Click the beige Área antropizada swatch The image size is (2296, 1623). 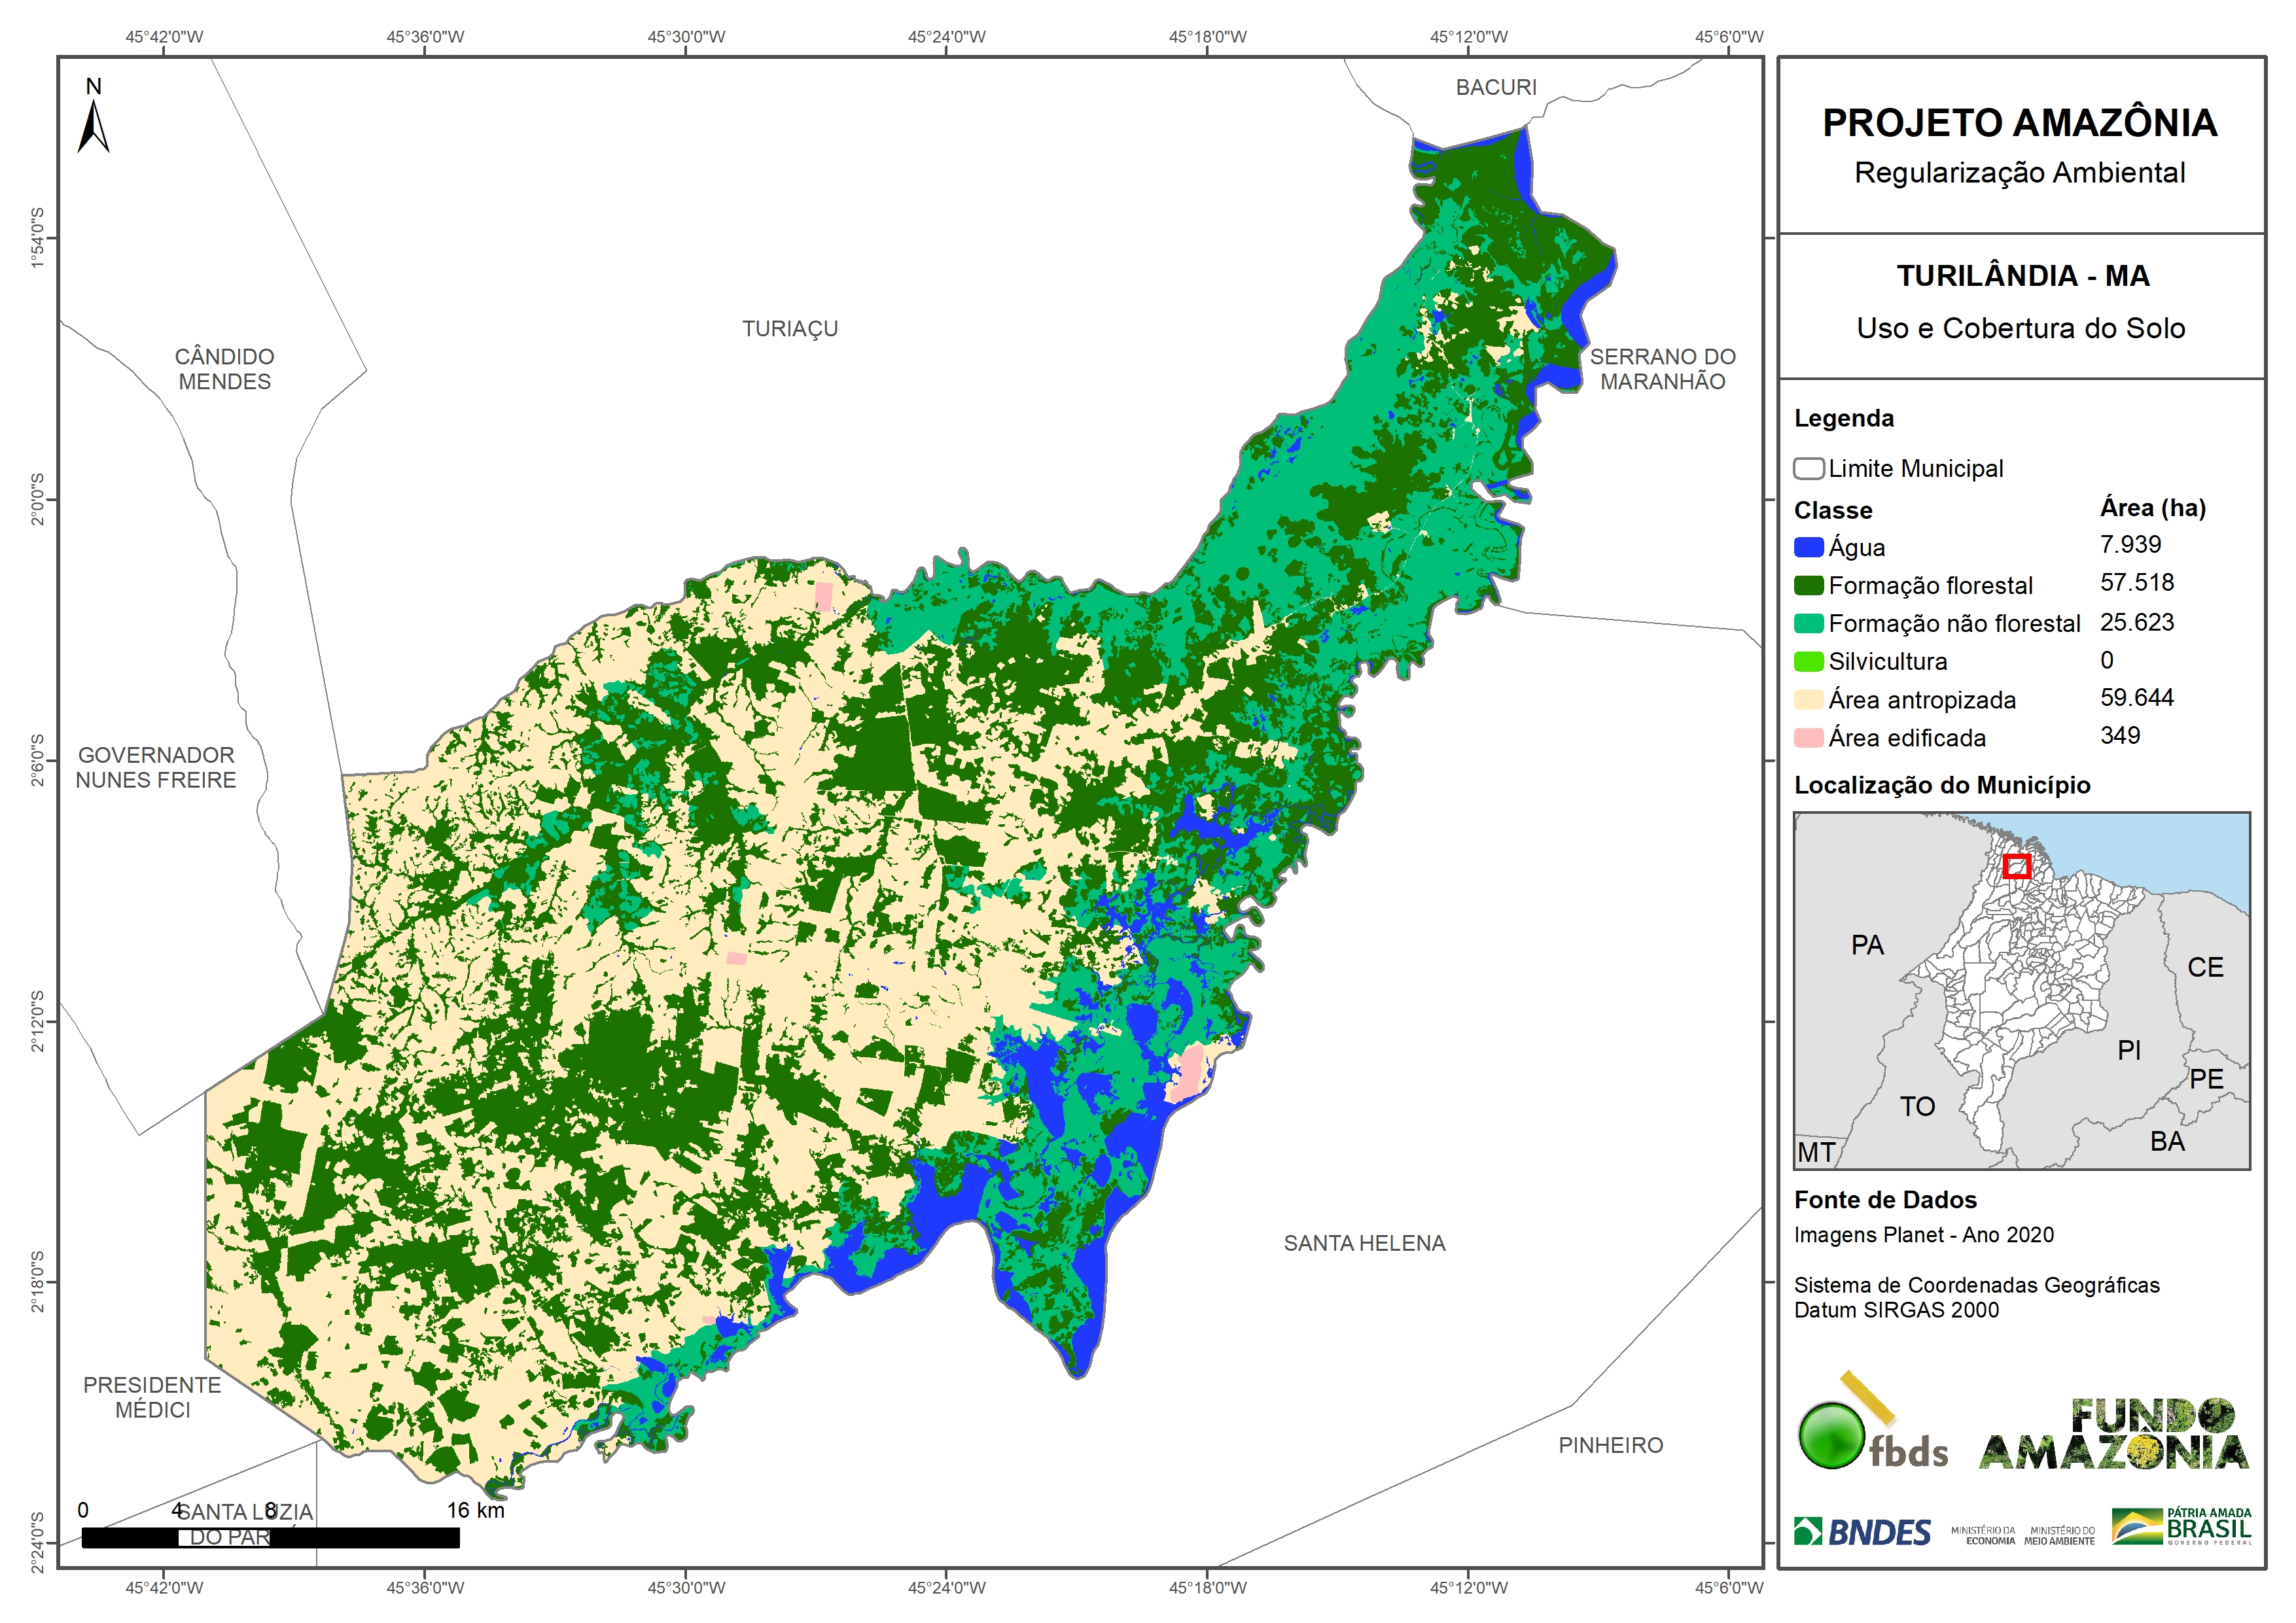tap(1808, 699)
